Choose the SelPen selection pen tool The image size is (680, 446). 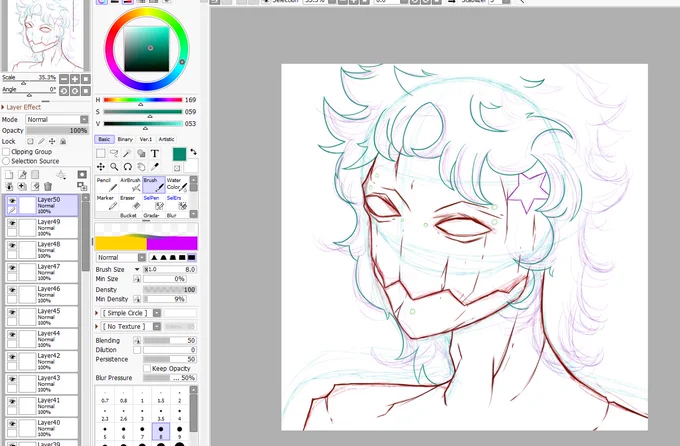(x=154, y=203)
